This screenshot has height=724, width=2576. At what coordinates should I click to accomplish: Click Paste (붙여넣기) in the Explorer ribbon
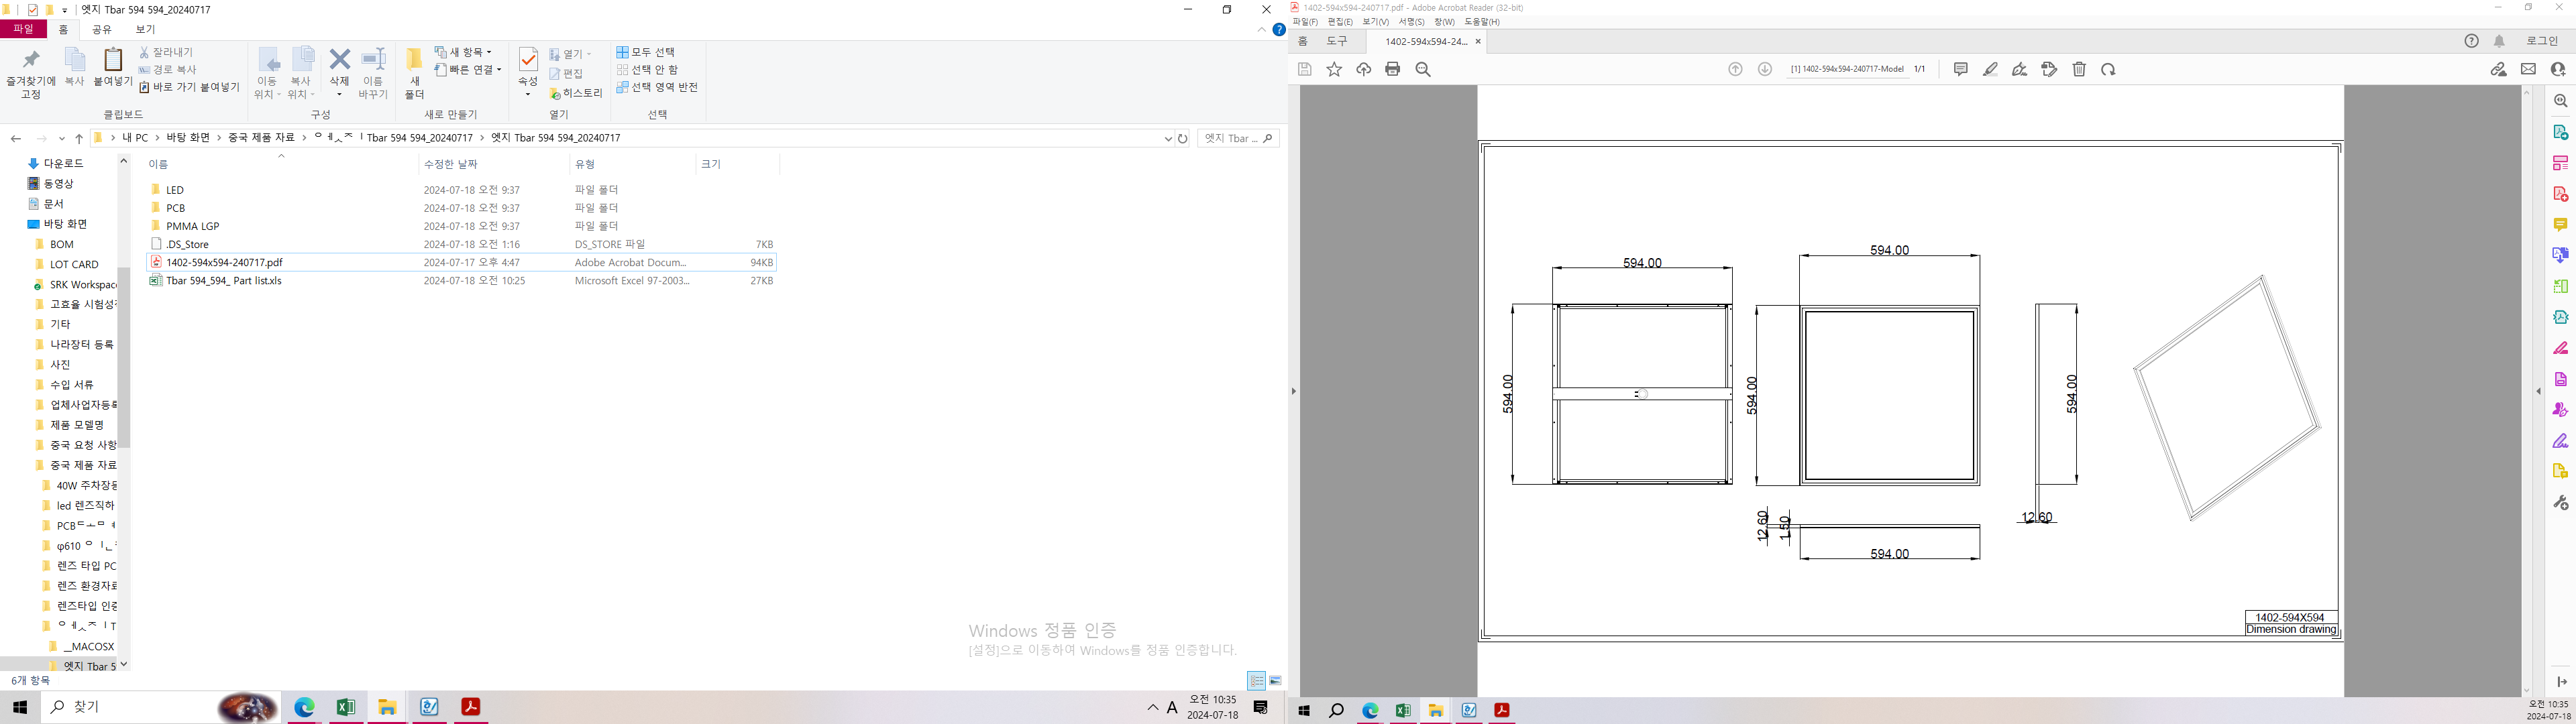[x=113, y=68]
